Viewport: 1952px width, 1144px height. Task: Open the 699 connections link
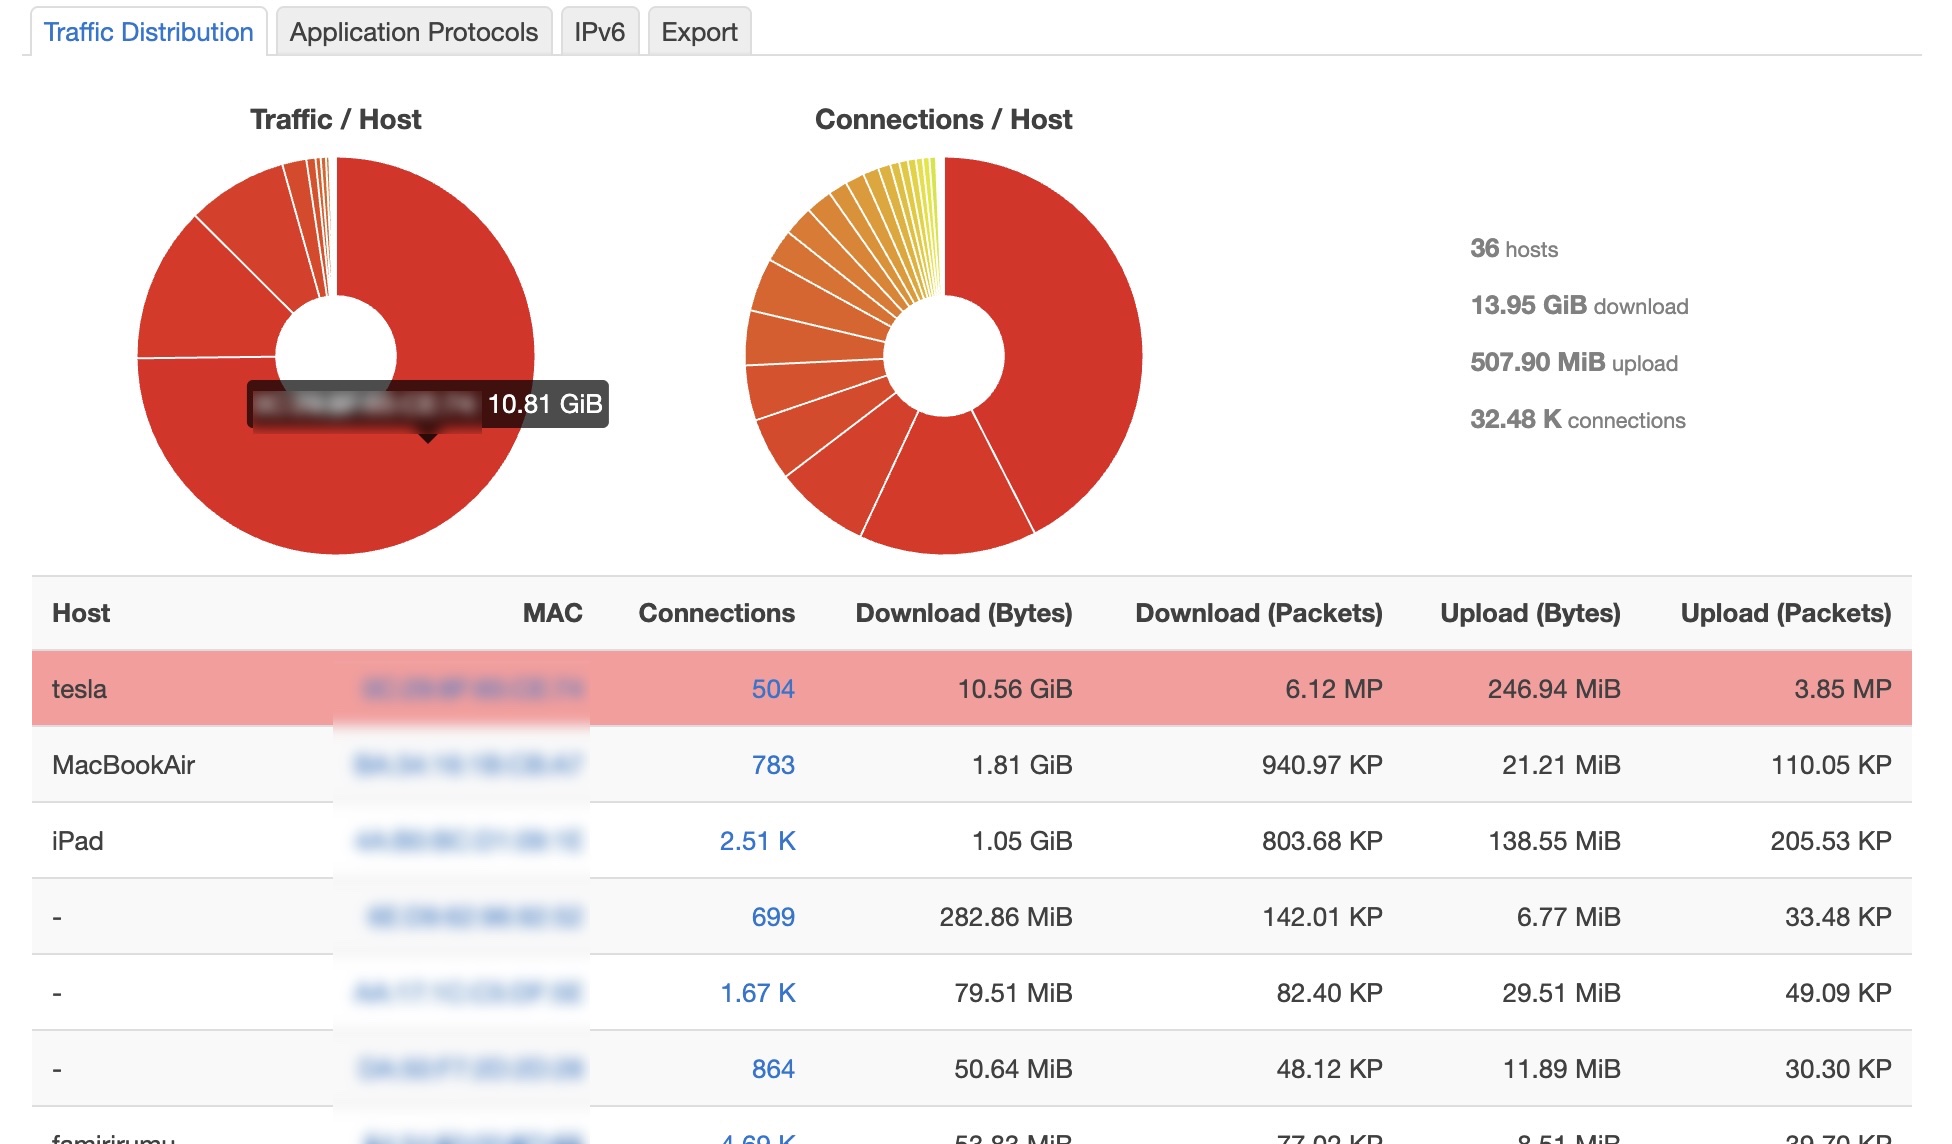(x=772, y=917)
